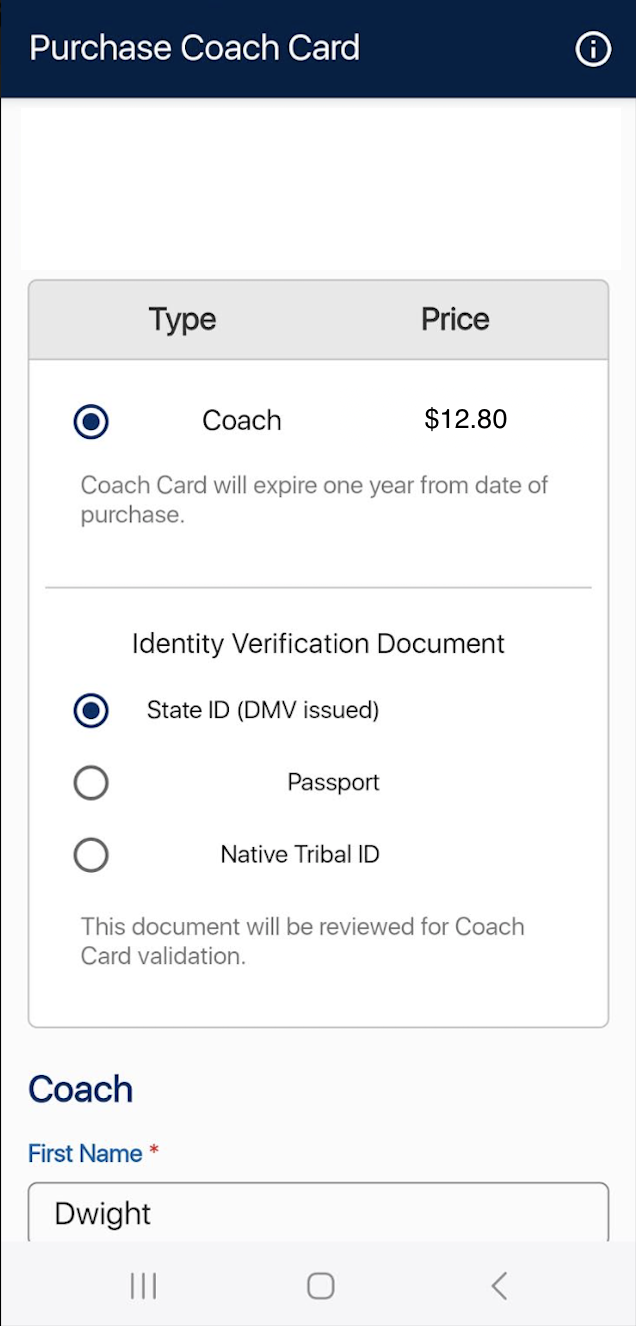The width and height of the screenshot is (636, 1326).
Task: Tap Android back navigation arrow
Action: click(x=499, y=1285)
